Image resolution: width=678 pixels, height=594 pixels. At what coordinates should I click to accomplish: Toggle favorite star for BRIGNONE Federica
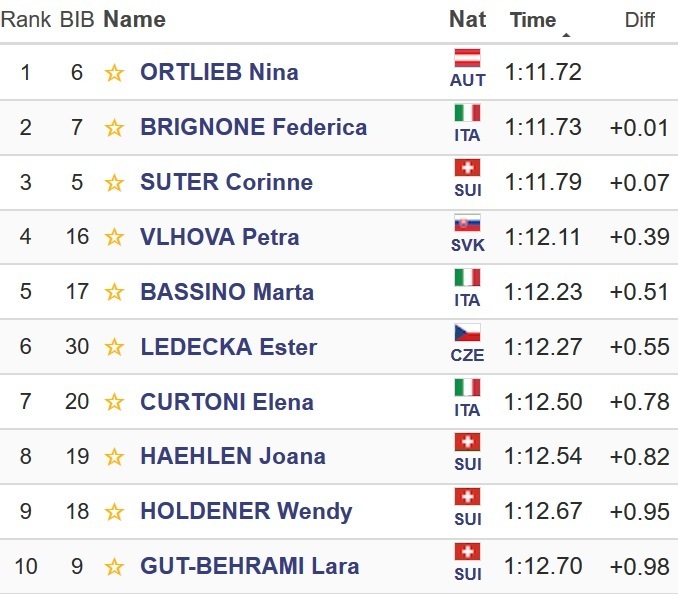pos(115,128)
